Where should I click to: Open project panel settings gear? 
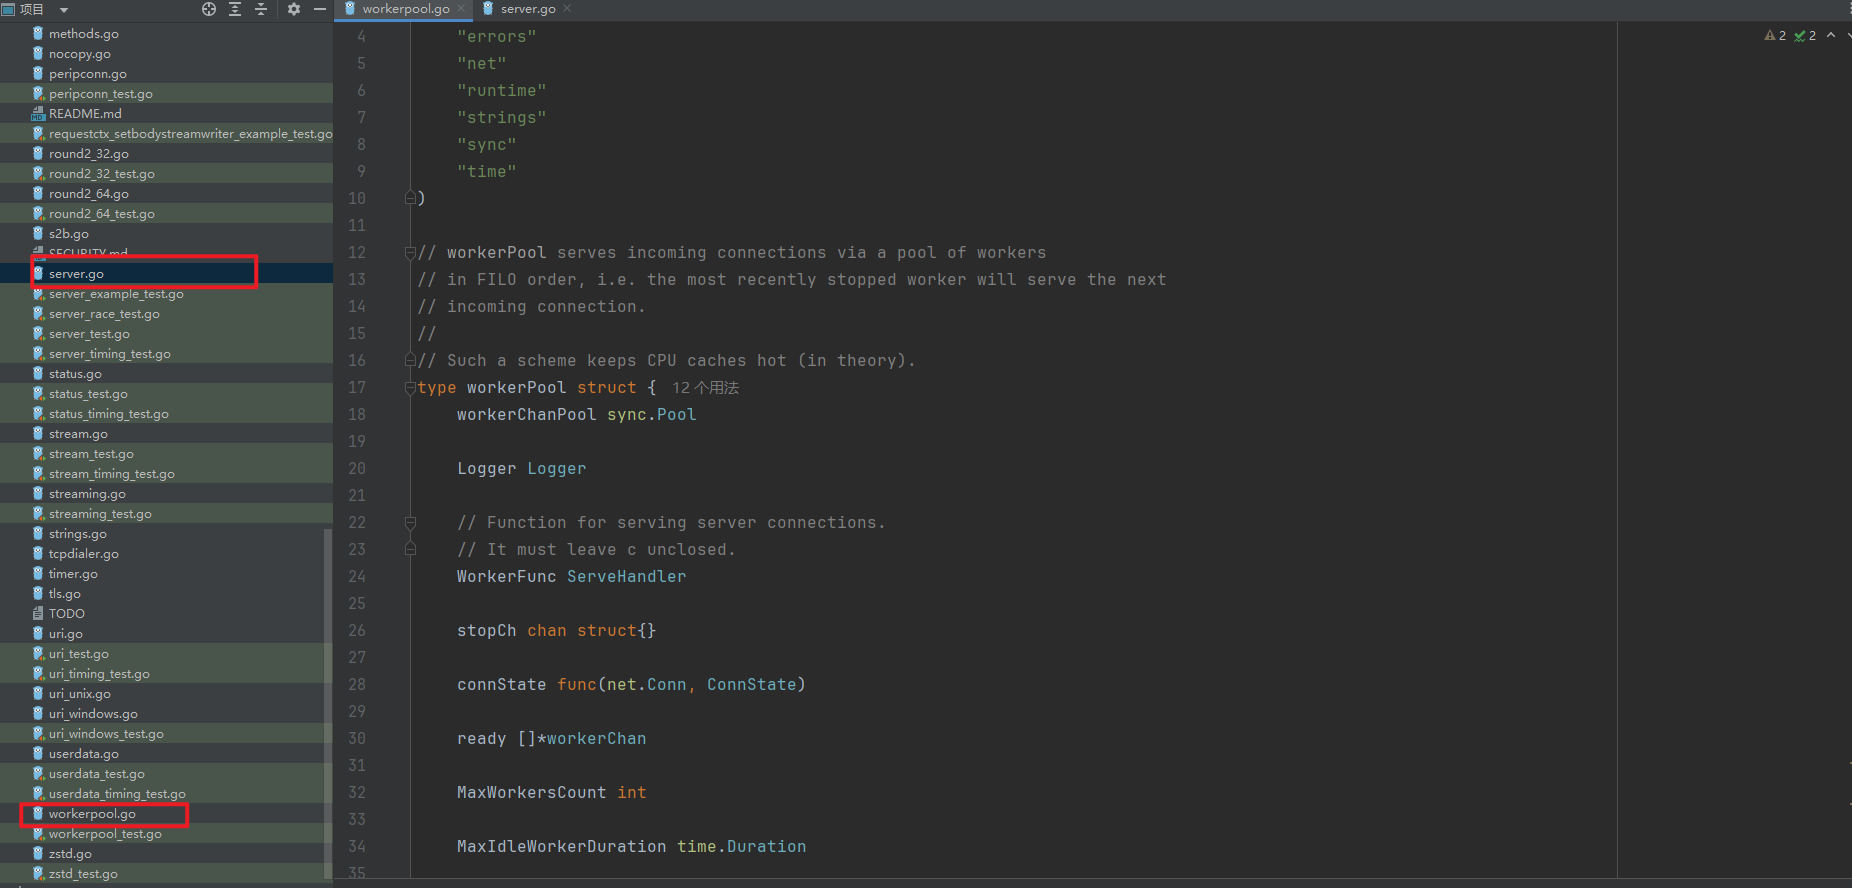pyautogui.click(x=294, y=9)
